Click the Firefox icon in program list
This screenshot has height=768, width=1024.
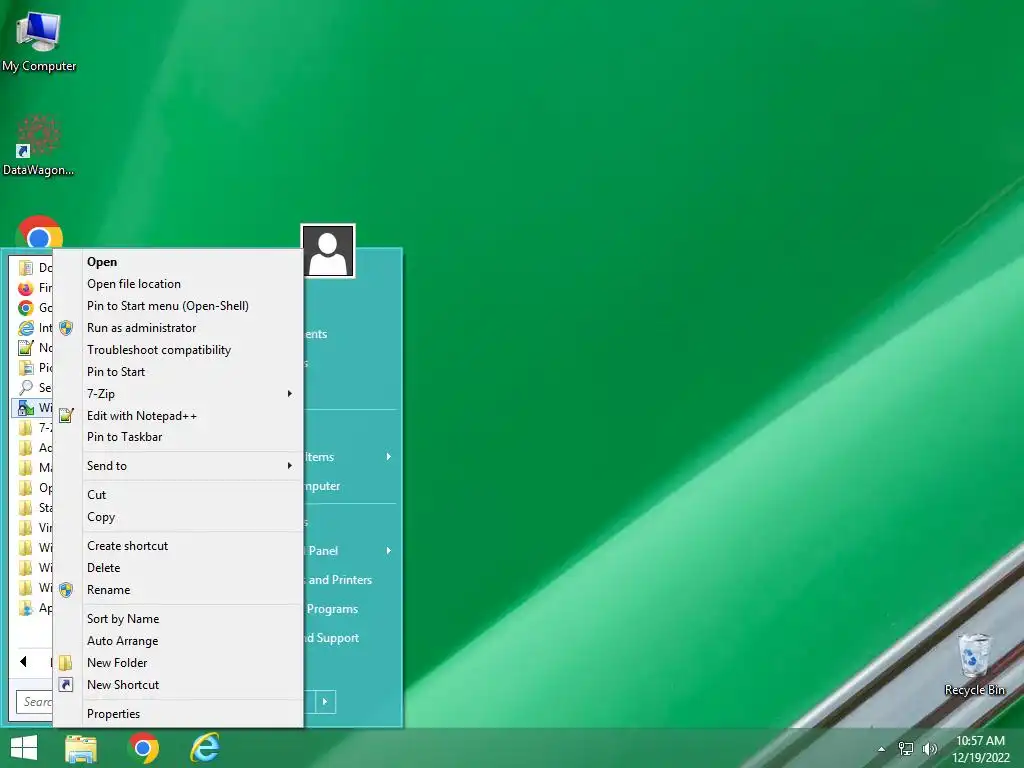pos(25,287)
